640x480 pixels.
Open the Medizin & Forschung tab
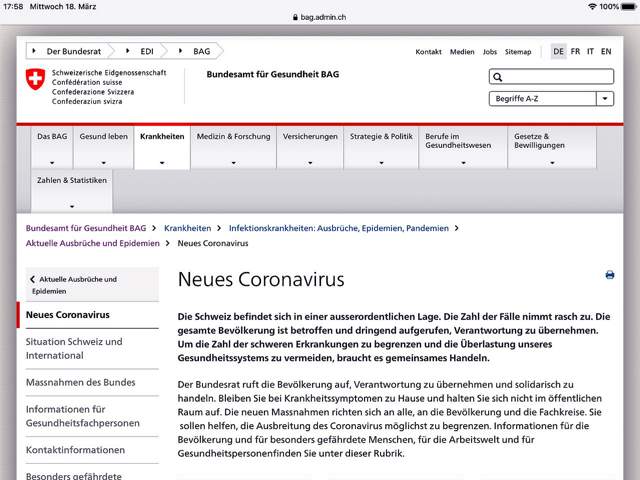tap(233, 147)
